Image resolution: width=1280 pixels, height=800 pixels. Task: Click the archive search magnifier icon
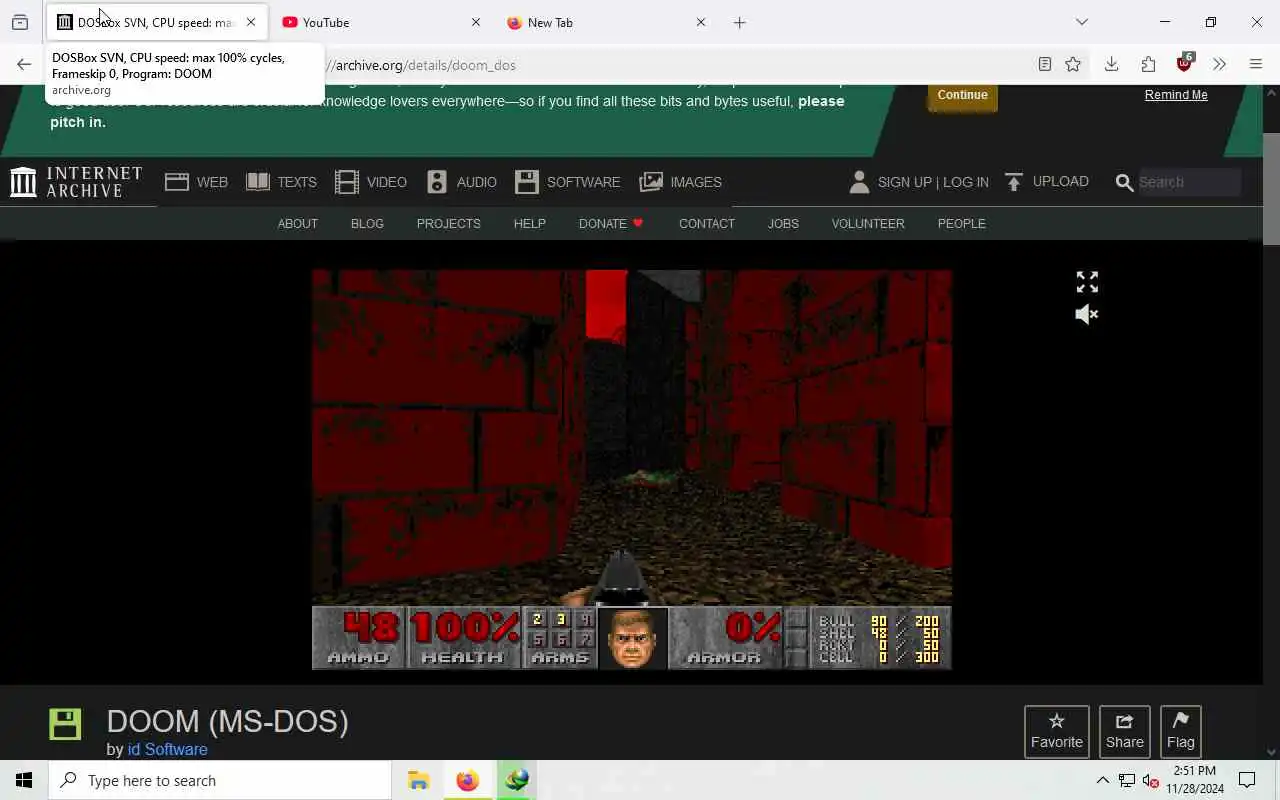tap(1124, 183)
